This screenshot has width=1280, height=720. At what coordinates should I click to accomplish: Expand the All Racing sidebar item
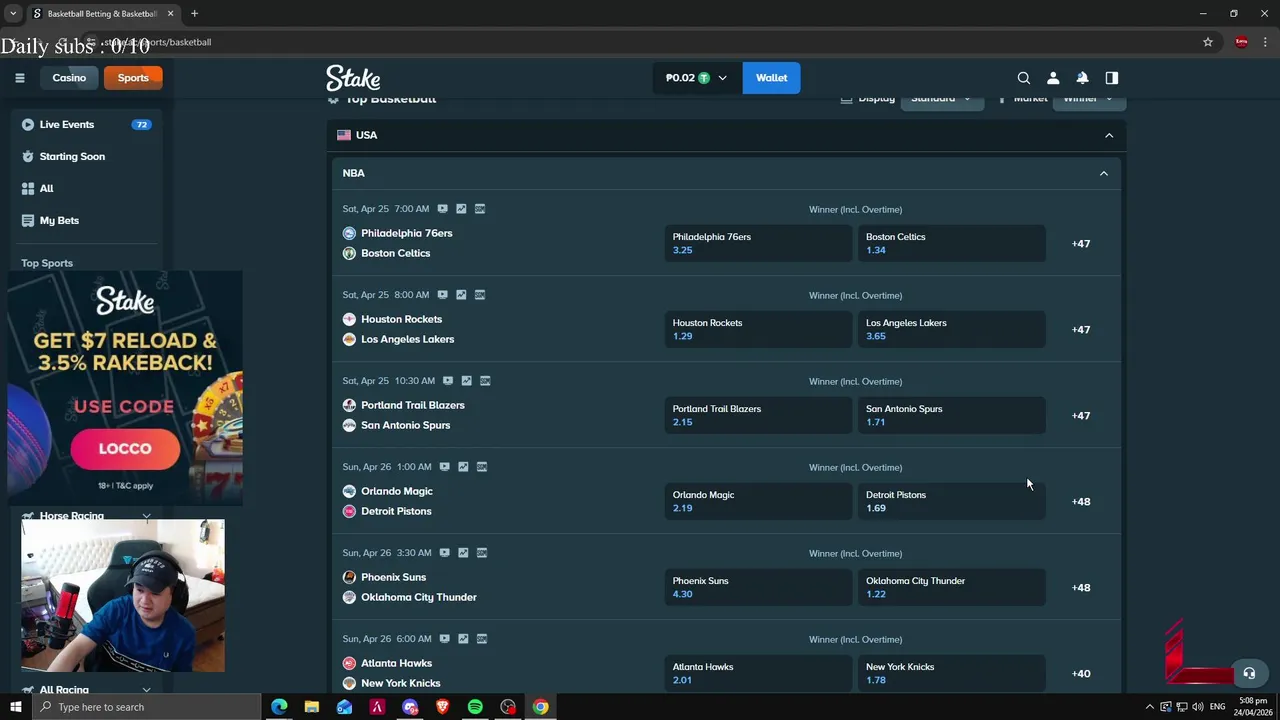click(146, 690)
